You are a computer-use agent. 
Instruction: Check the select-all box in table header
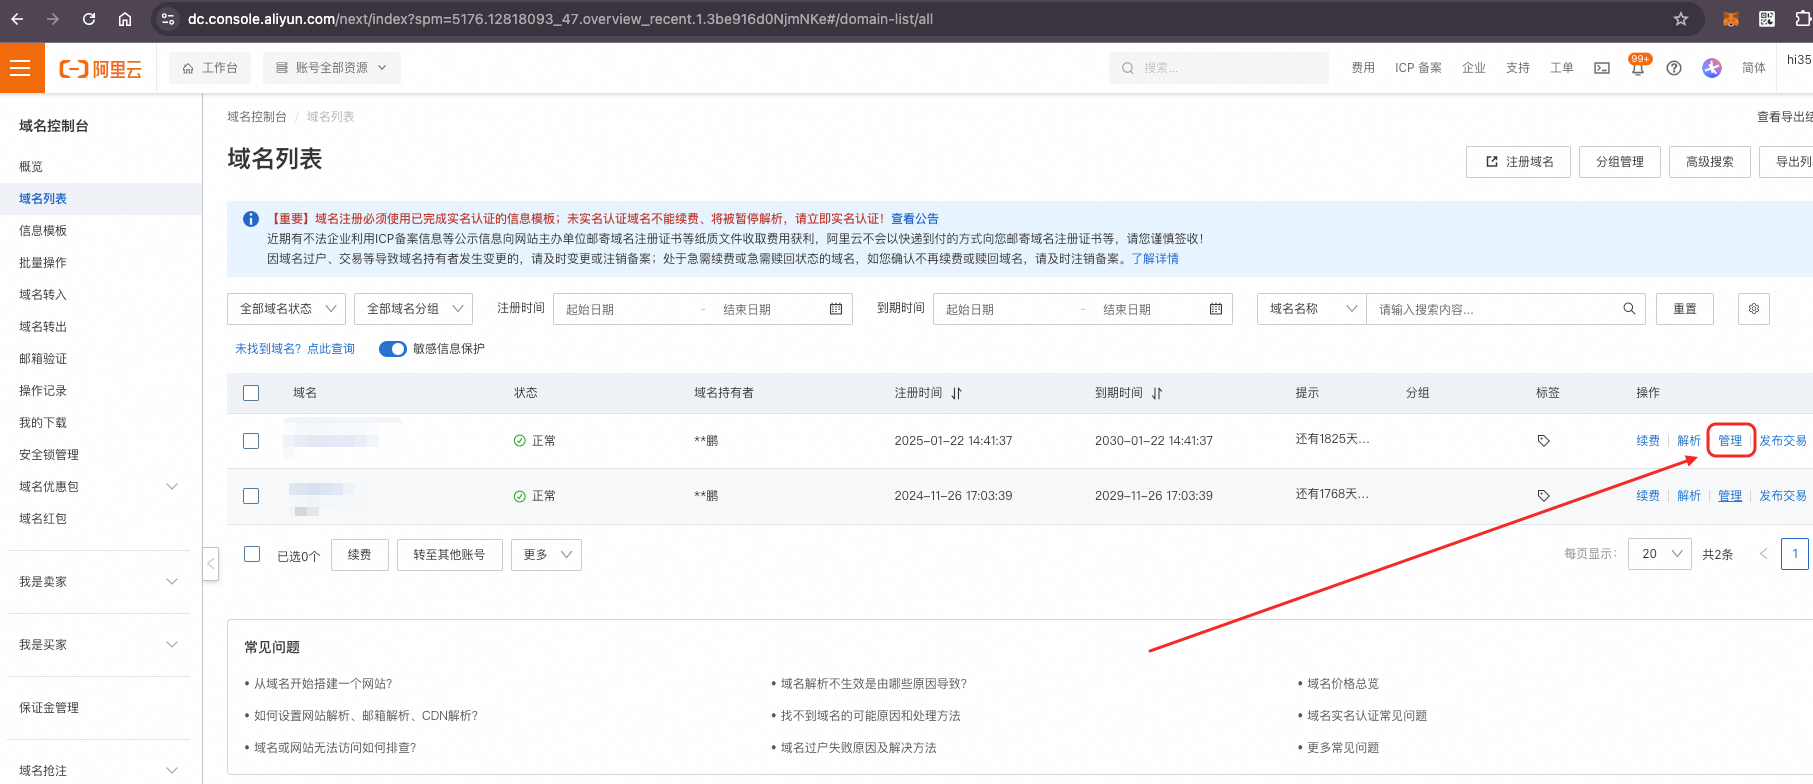pyautogui.click(x=251, y=393)
